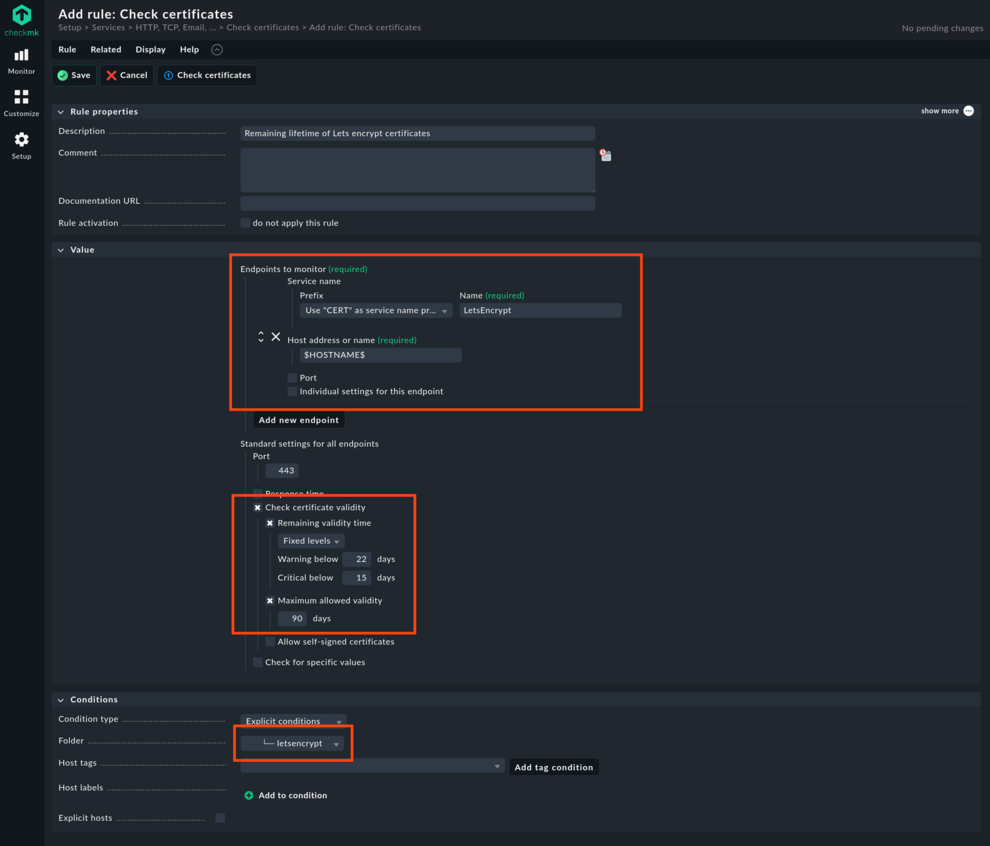Click the insert signature icon beside the Comment field
Screen dimensions: 990x846
click(x=605, y=155)
